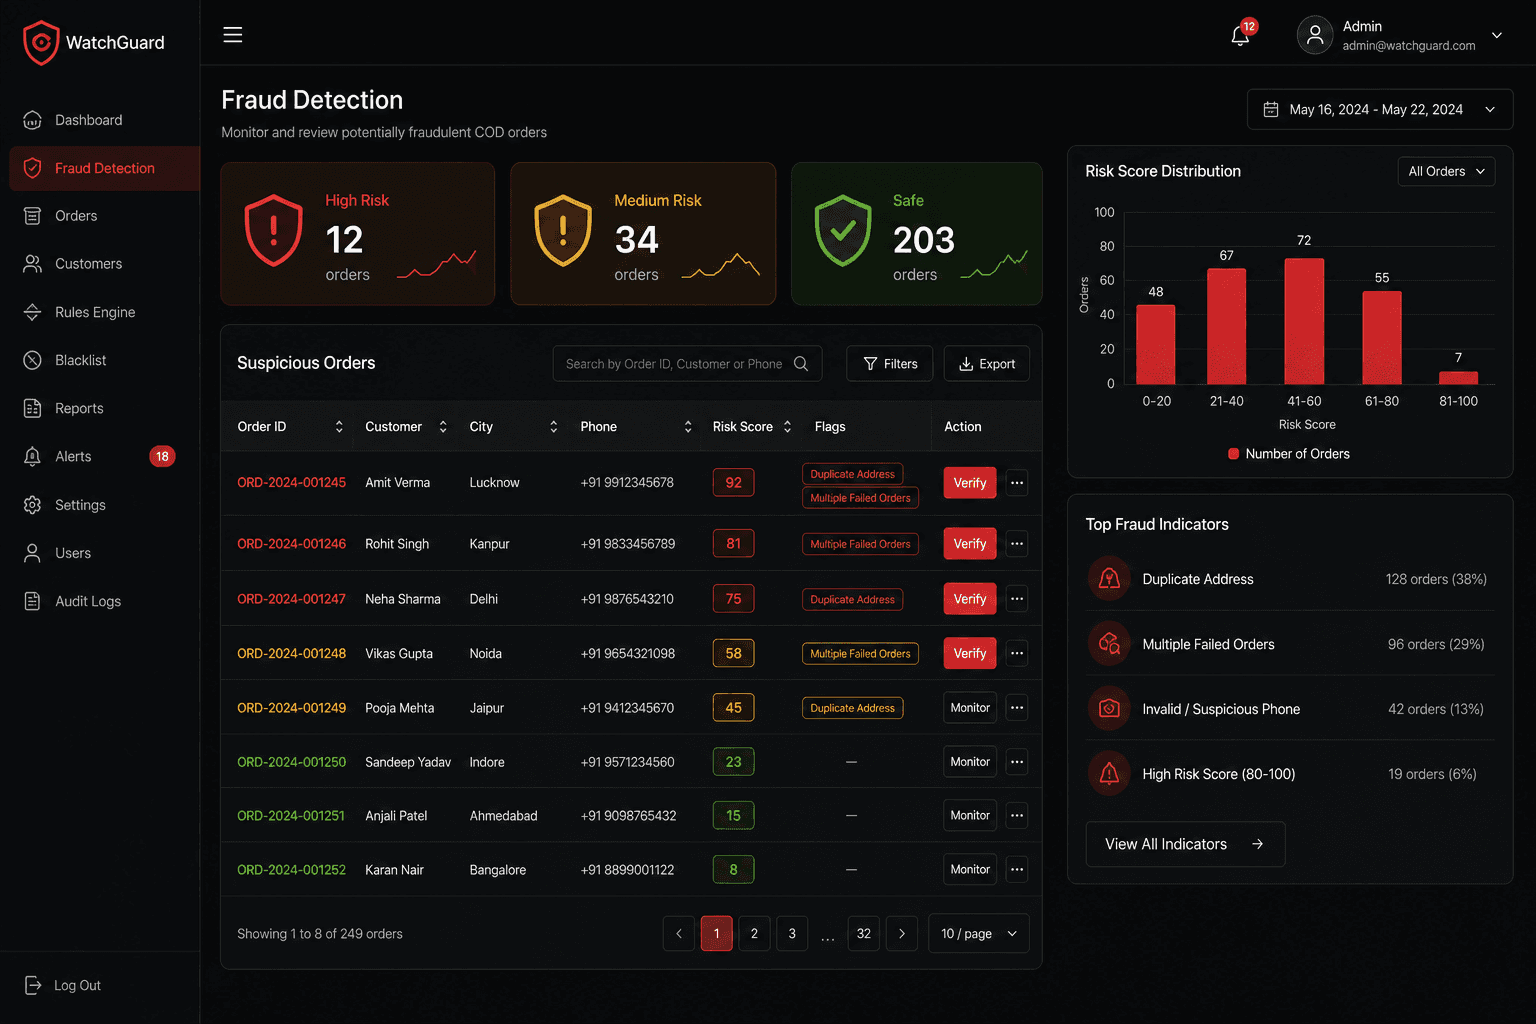Click the Audit Logs sidebar icon

[x=32, y=601]
